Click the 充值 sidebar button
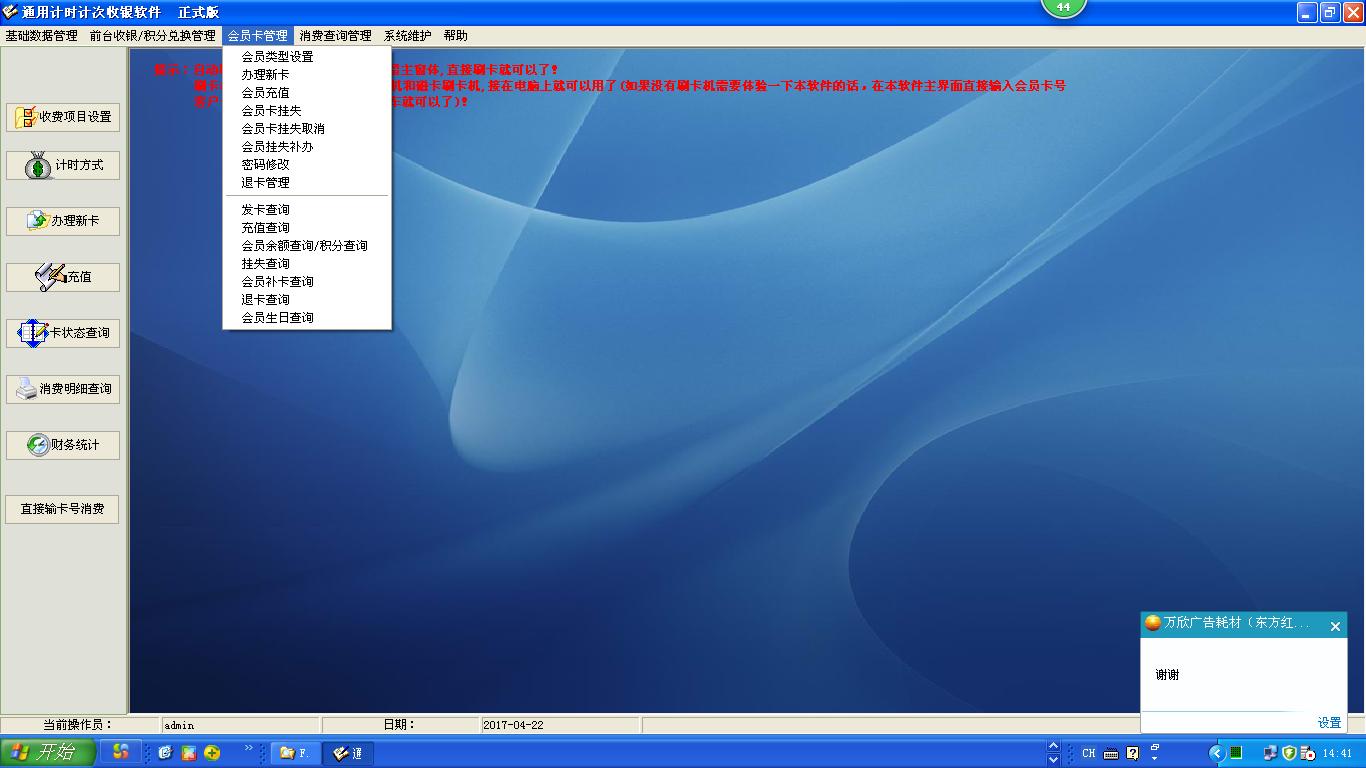The width and height of the screenshot is (1366, 768). (x=63, y=277)
